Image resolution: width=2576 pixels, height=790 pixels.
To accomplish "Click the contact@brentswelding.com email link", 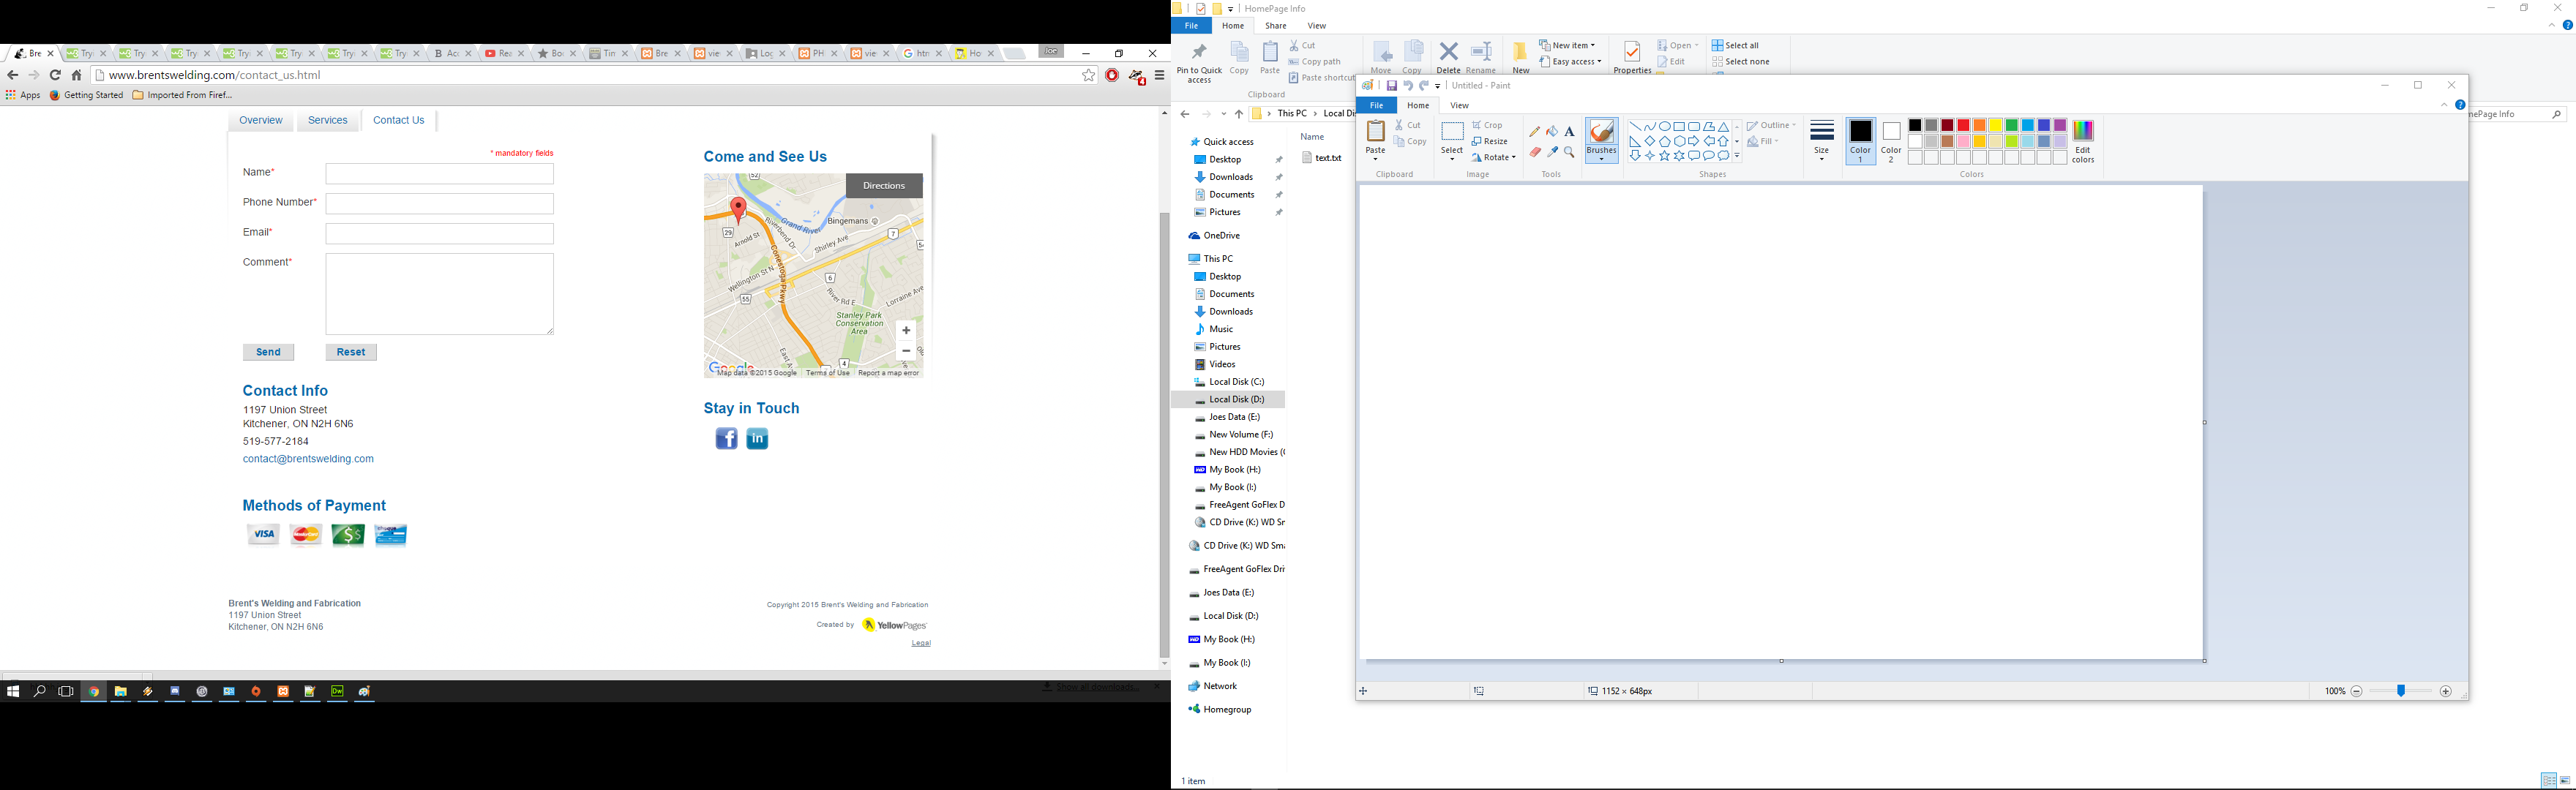I will pos(308,459).
